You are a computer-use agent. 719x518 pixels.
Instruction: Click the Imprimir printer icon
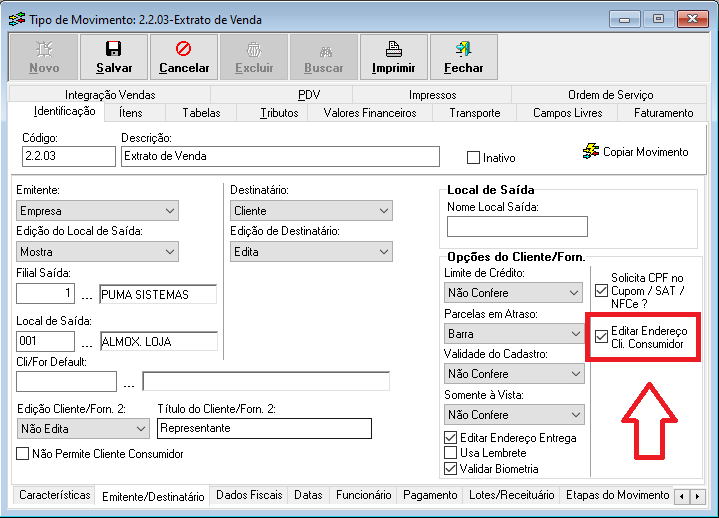tap(393, 48)
